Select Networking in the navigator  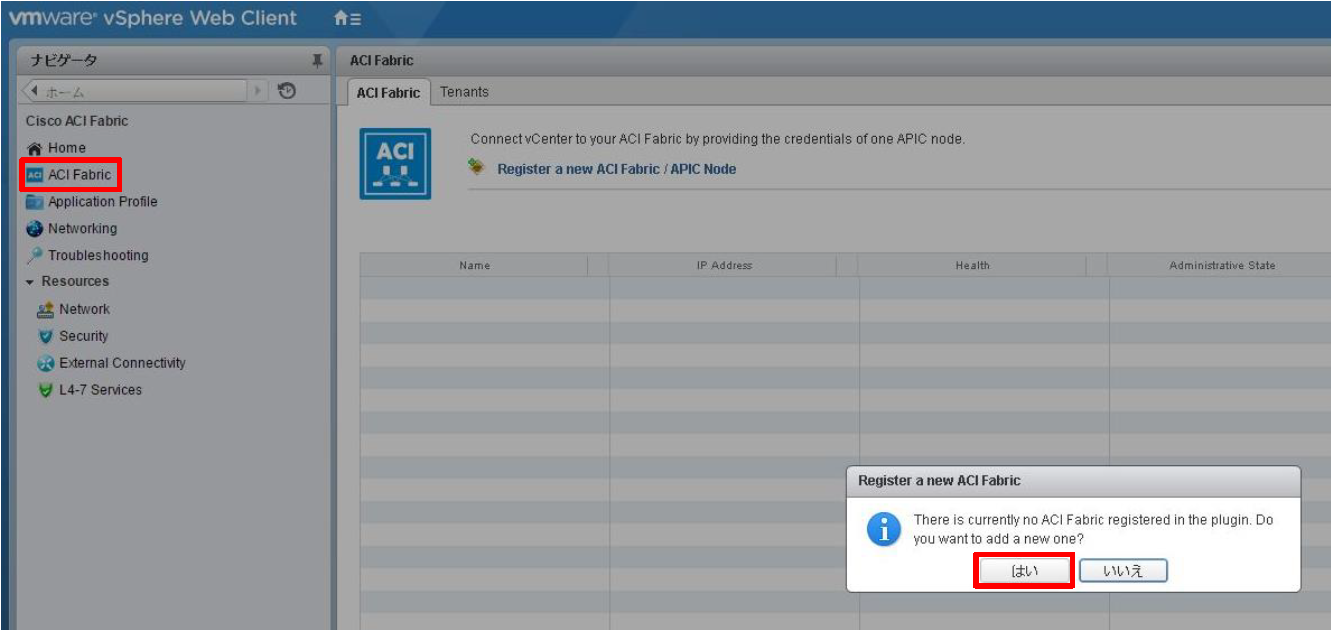(x=84, y=228)
